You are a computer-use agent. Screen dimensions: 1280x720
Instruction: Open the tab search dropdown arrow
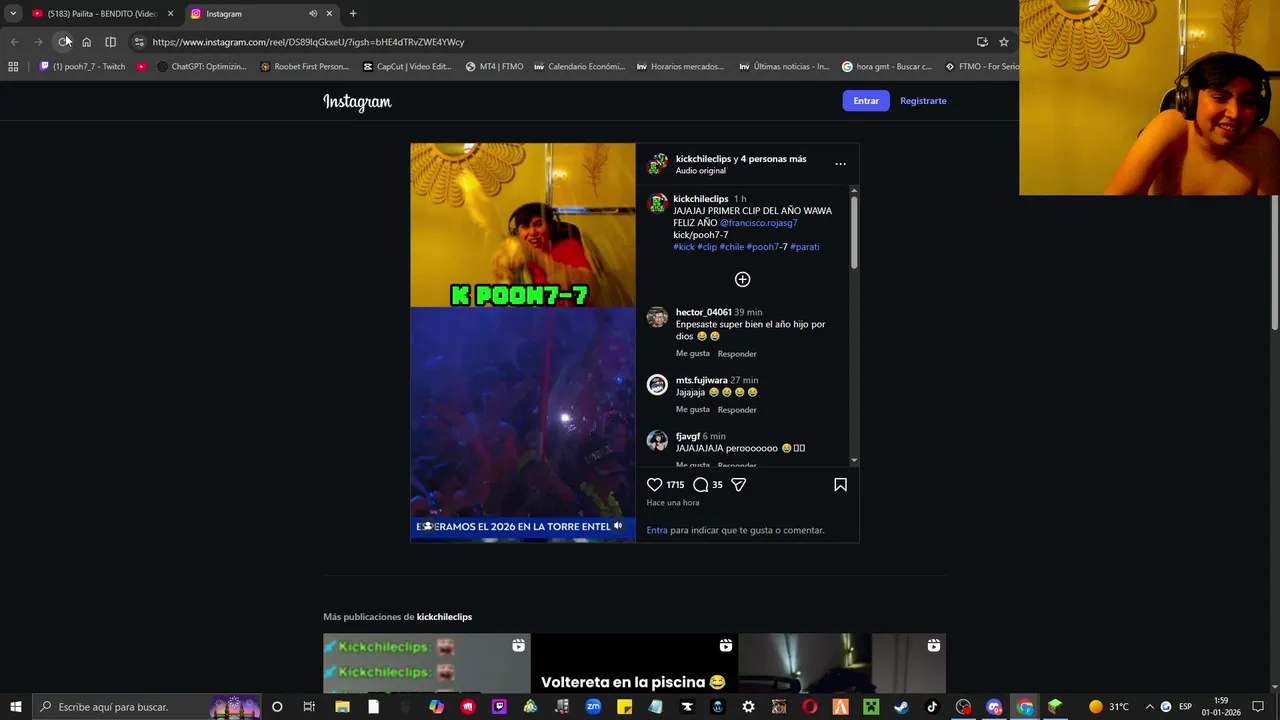(13, 14)
